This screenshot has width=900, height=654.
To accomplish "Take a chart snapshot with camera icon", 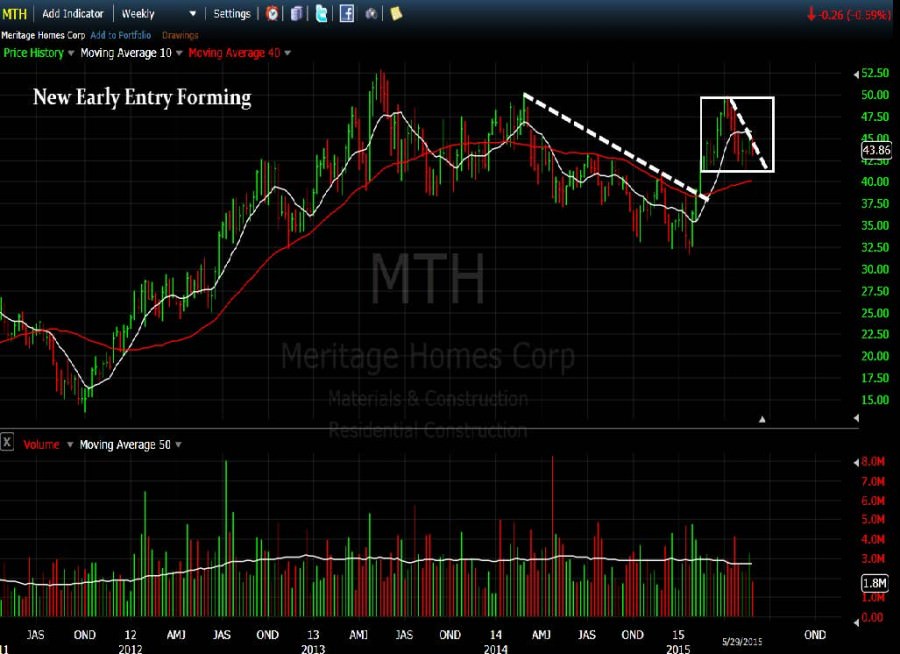I will tap(371, 13).
